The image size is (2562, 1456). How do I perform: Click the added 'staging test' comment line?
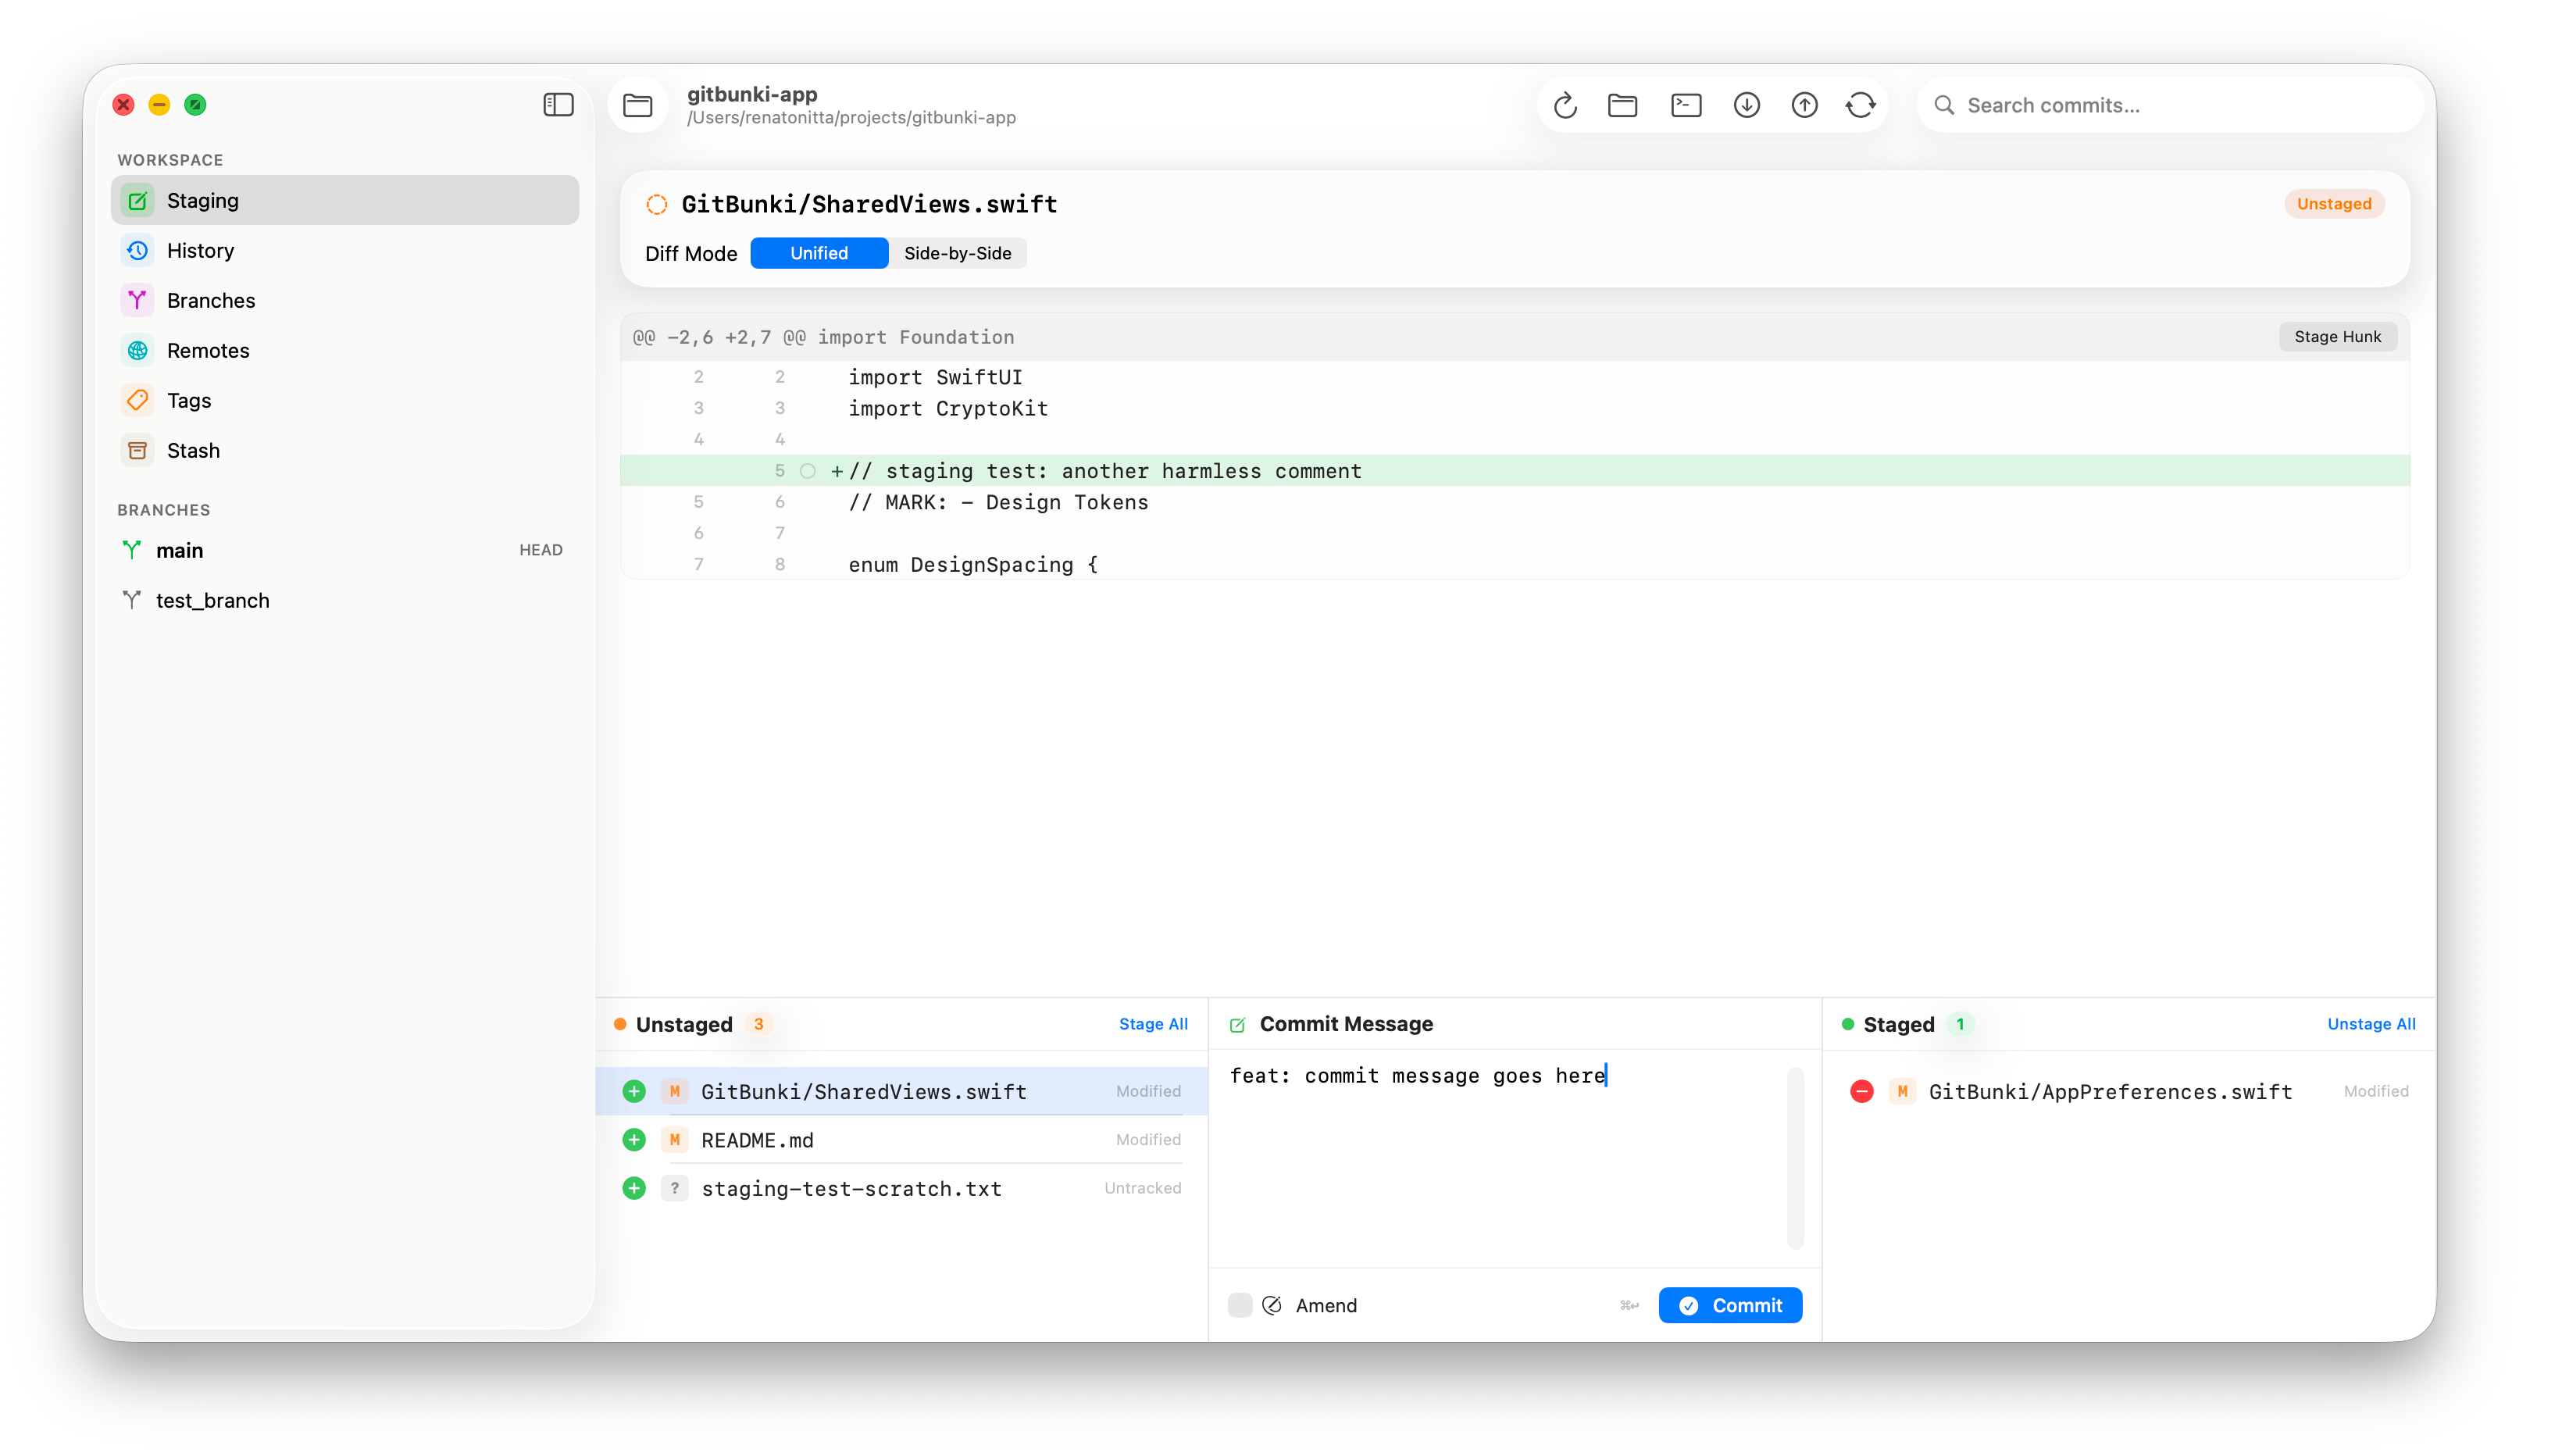pos(1515,471)
